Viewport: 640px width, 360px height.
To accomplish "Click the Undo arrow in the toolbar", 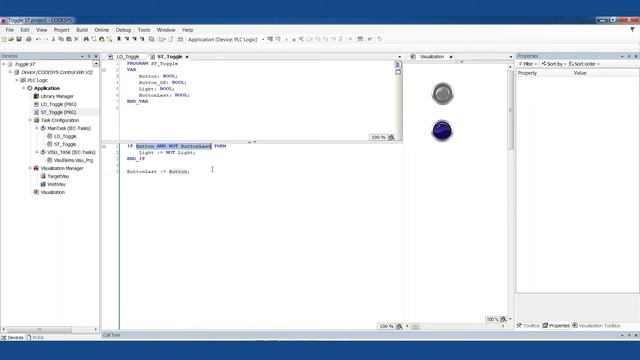I will pos(38,39).
